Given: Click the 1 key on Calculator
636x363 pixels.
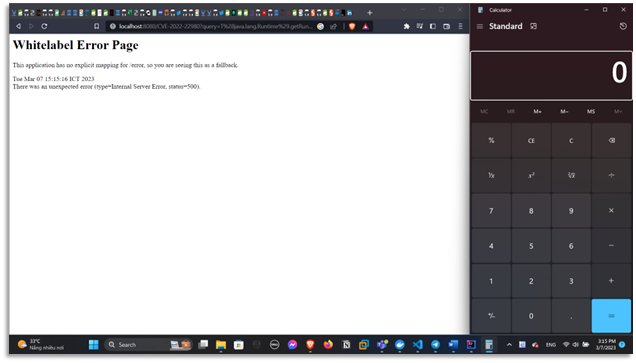Looking at the screenshot, I should pos(491,281).
